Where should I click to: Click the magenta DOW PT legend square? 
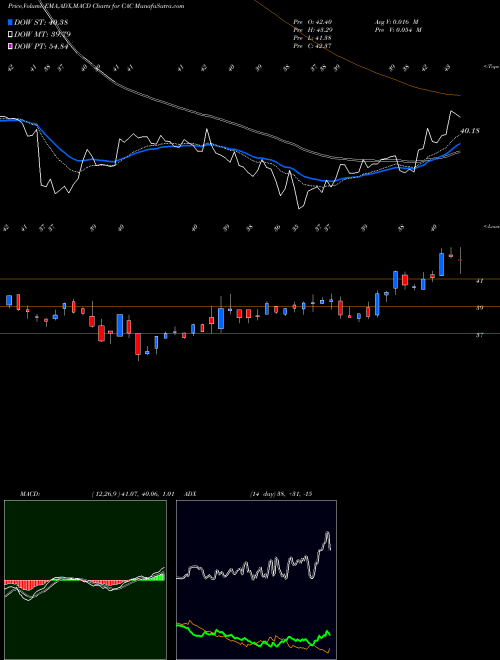[x=11, y=46]
